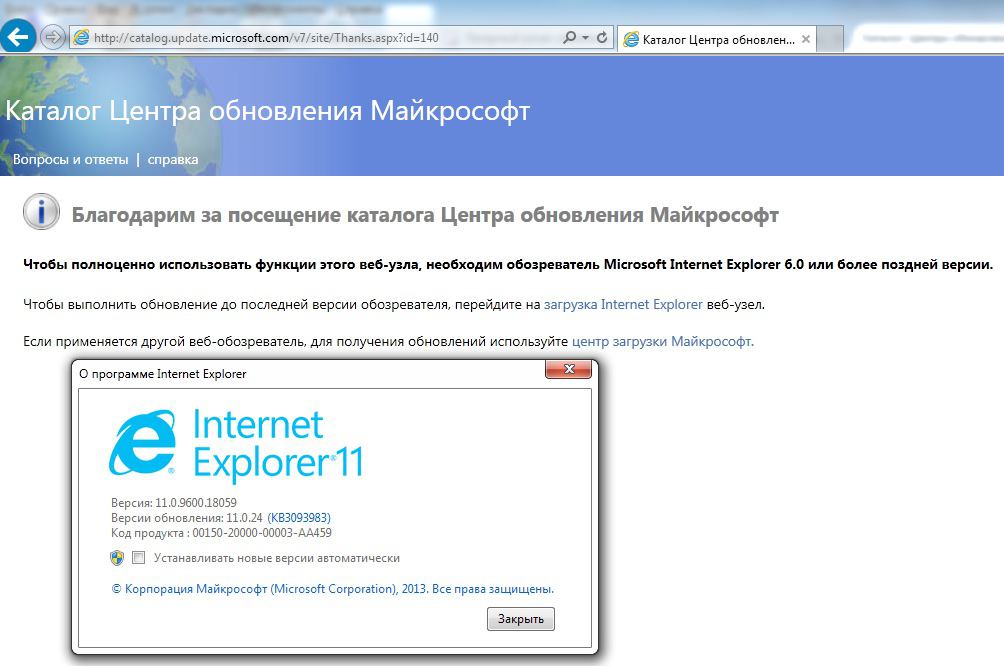1004x666 pixels.
Task: Follow the загрузка Internet Explorer link
Action: tap(623, 304)
